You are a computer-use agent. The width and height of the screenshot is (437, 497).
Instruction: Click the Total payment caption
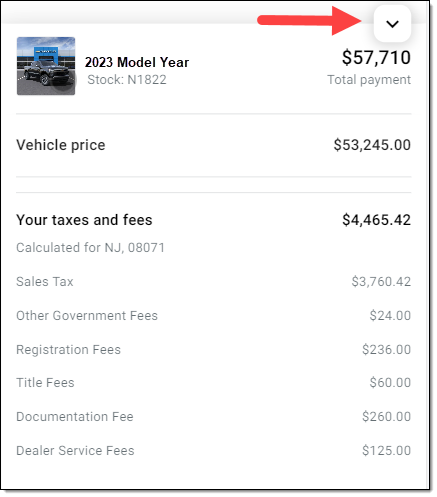tap(369, 80)
